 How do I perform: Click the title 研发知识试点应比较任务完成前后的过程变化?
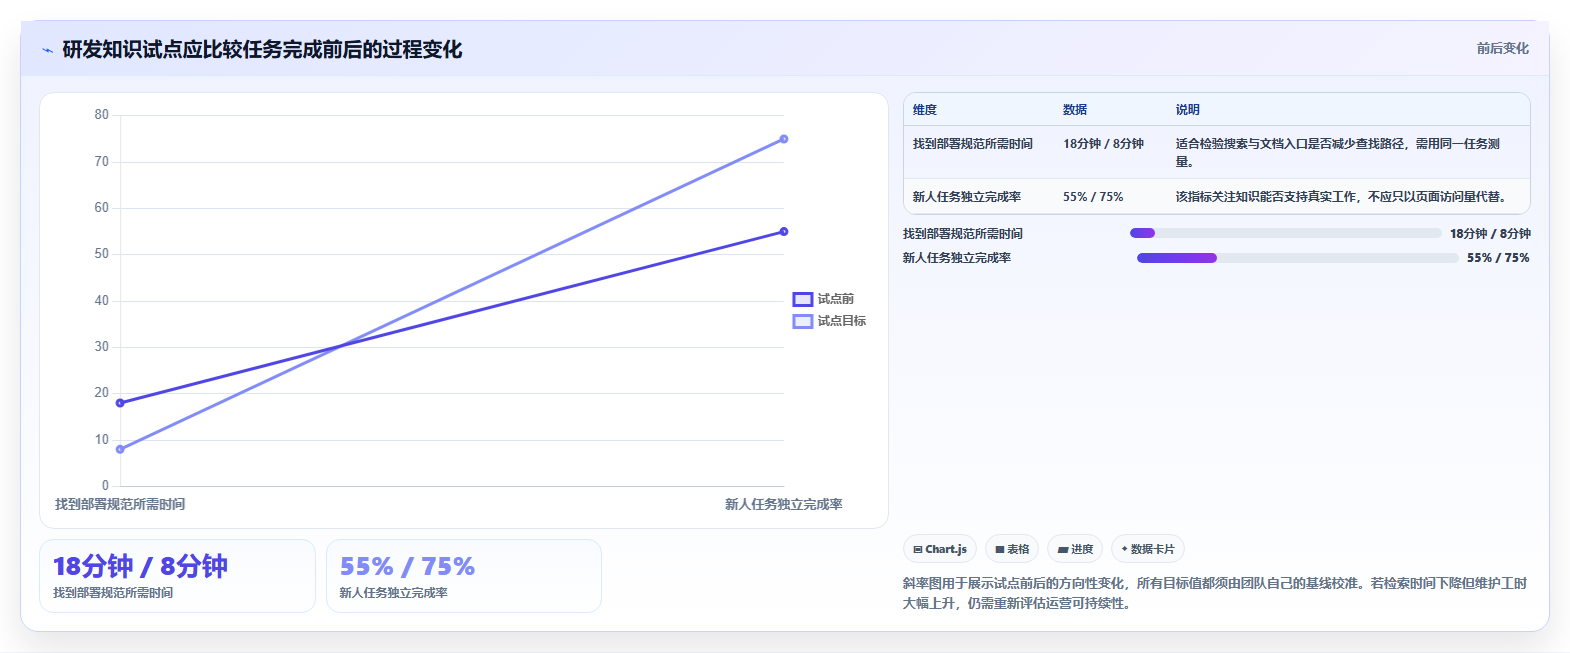(x=262, y=50)
